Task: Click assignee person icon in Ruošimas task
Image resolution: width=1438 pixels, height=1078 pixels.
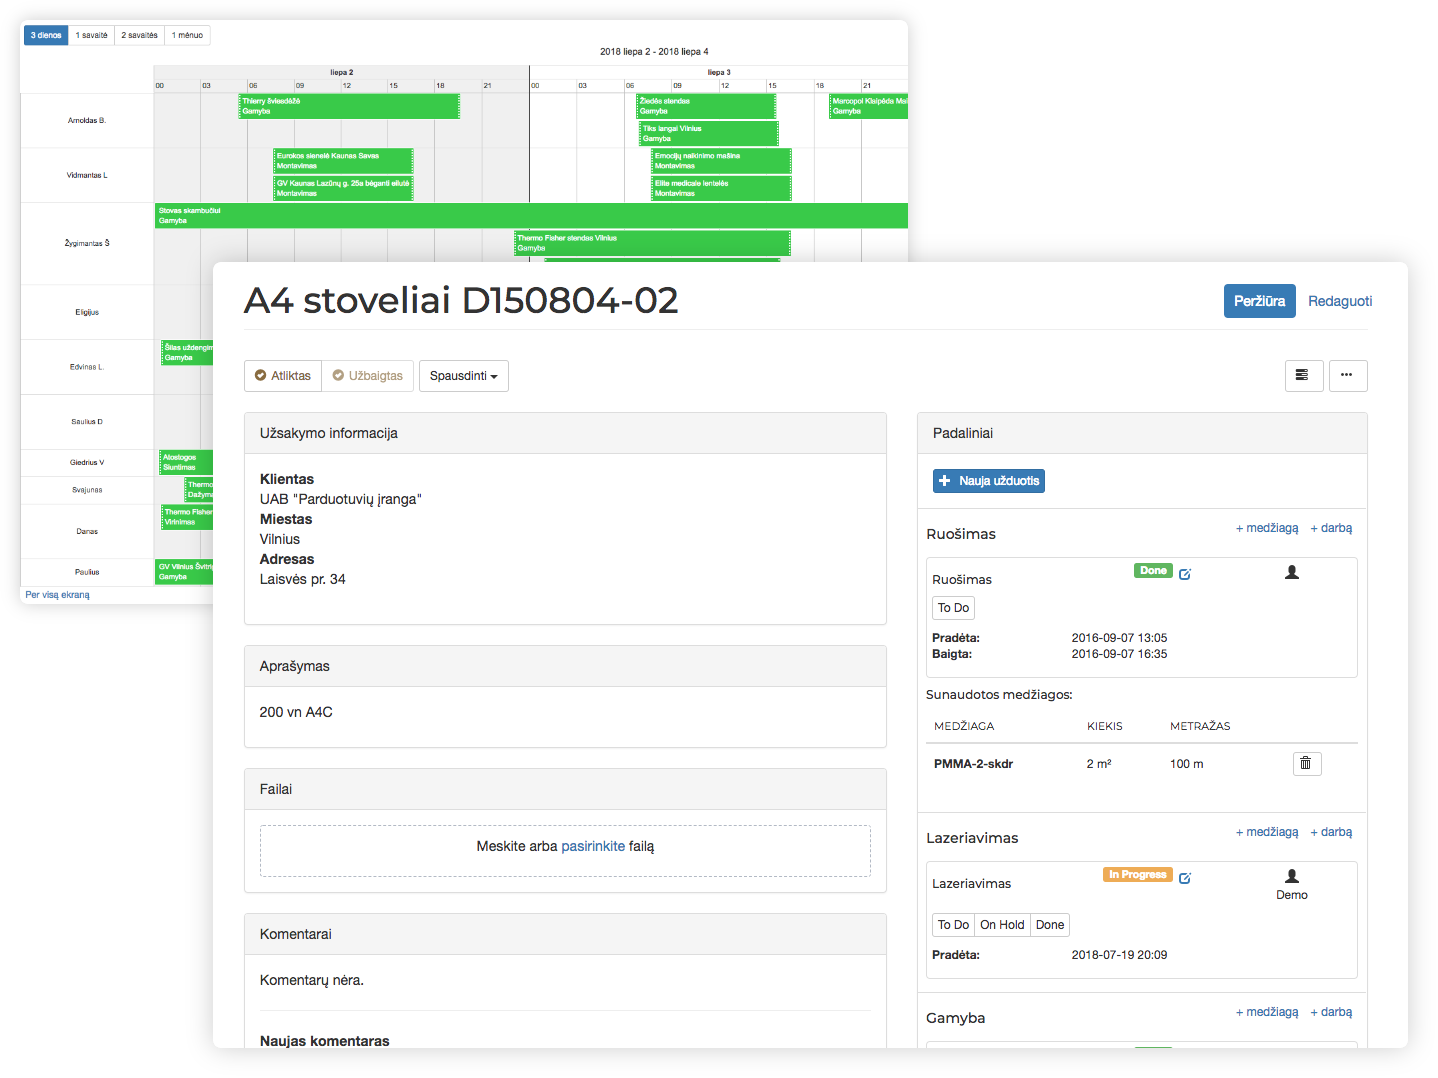Action: [1292, 572]
